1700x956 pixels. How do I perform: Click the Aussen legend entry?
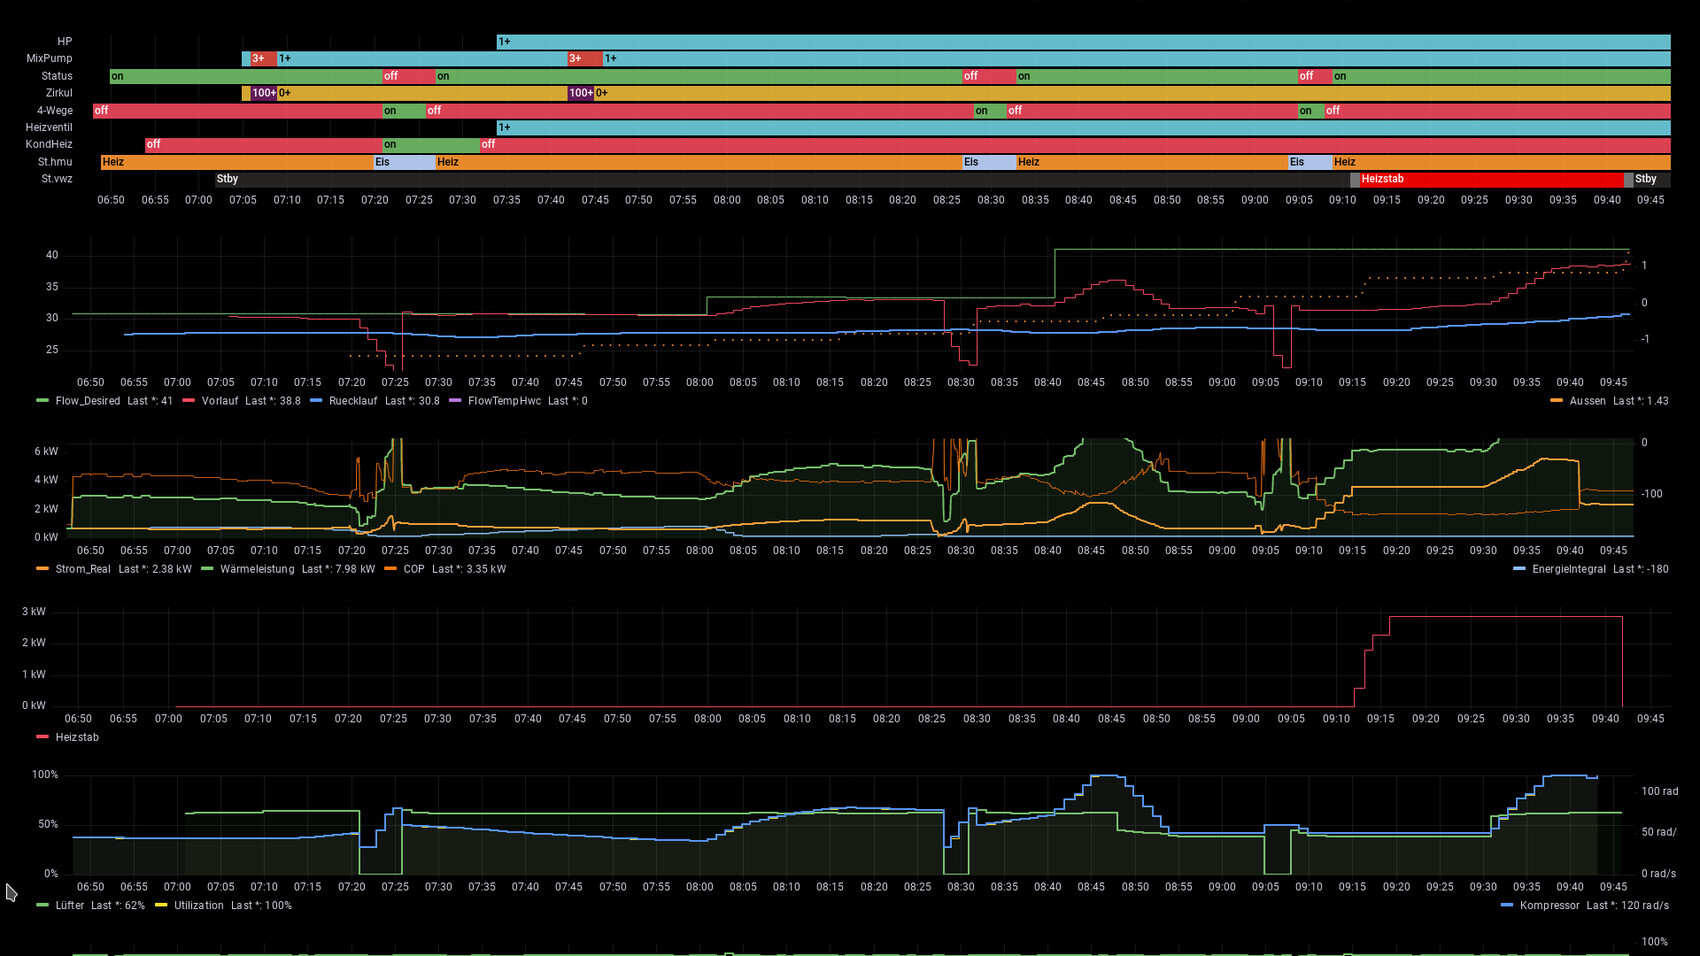(x=1587, y=401)
